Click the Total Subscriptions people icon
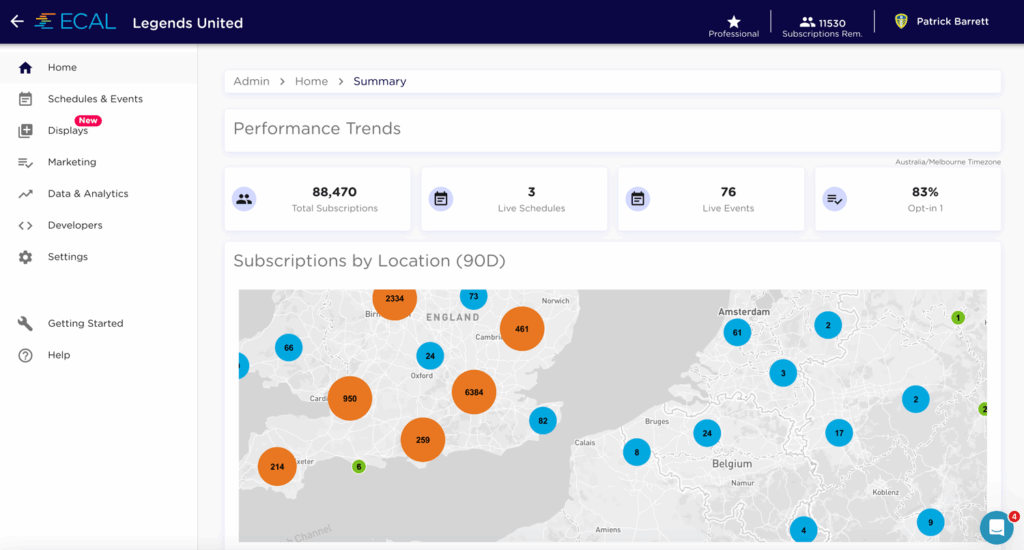1024x550 pixels. pyautogui.click(x=244, y=199)
